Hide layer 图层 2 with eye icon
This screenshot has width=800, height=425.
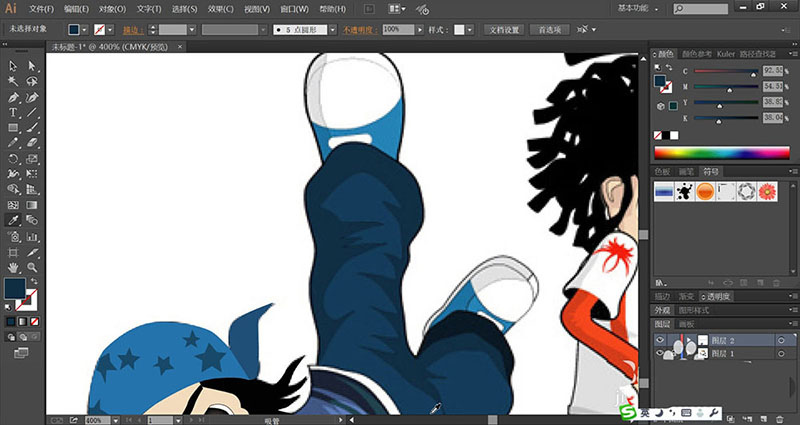(x=660, y=340)
